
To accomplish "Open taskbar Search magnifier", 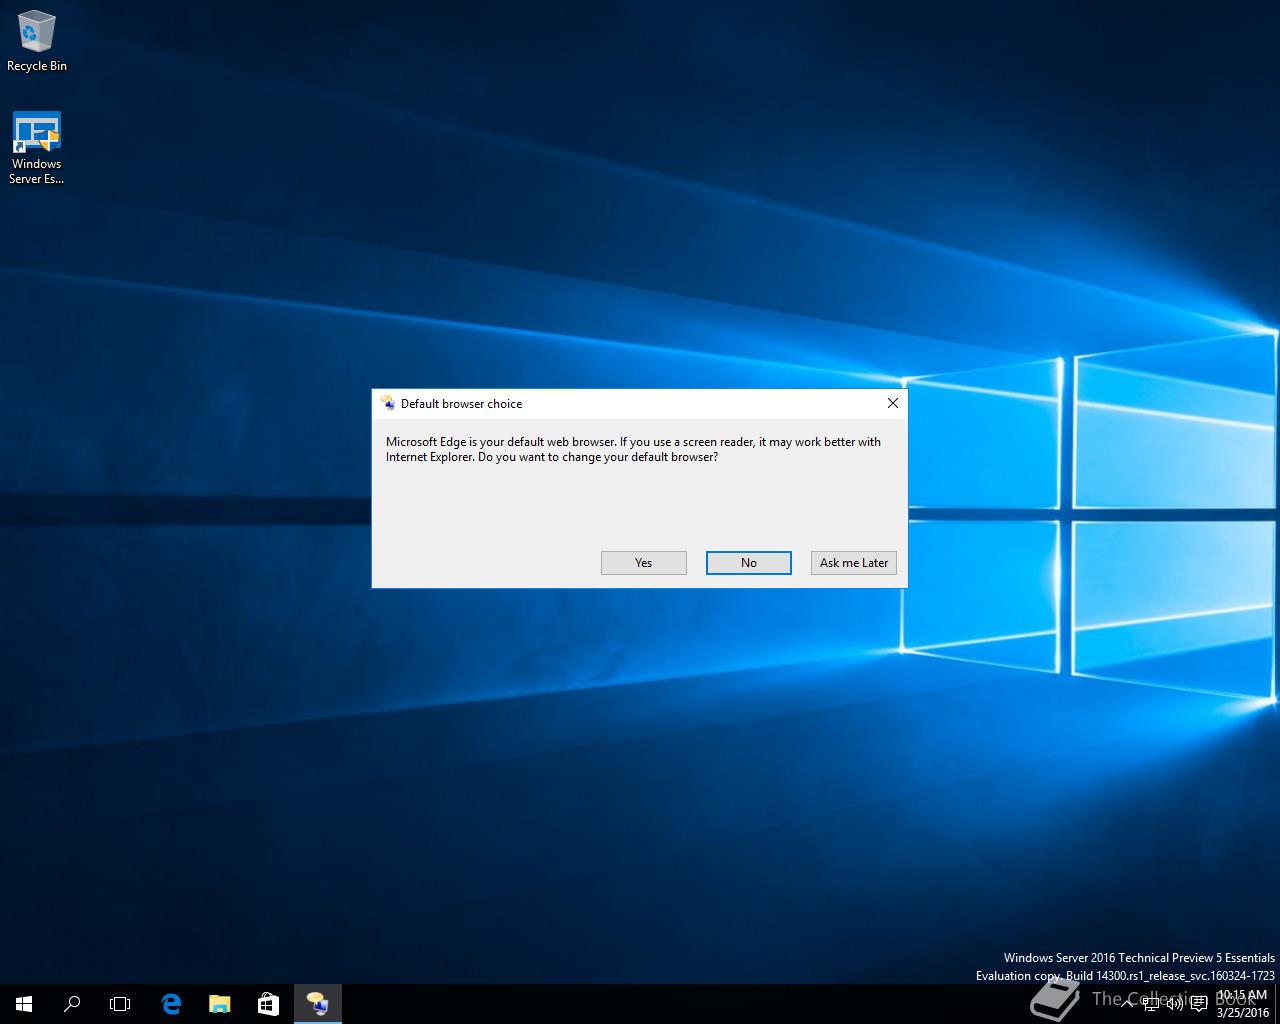I will [72, 1004].
